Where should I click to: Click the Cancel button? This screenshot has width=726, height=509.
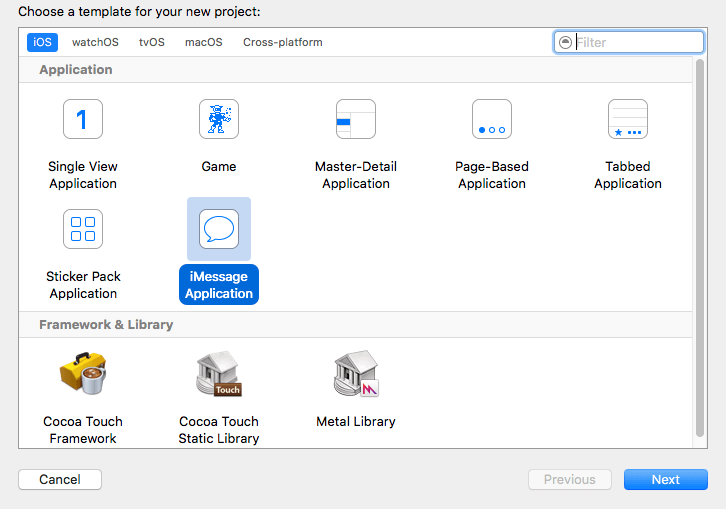point(60,479)
